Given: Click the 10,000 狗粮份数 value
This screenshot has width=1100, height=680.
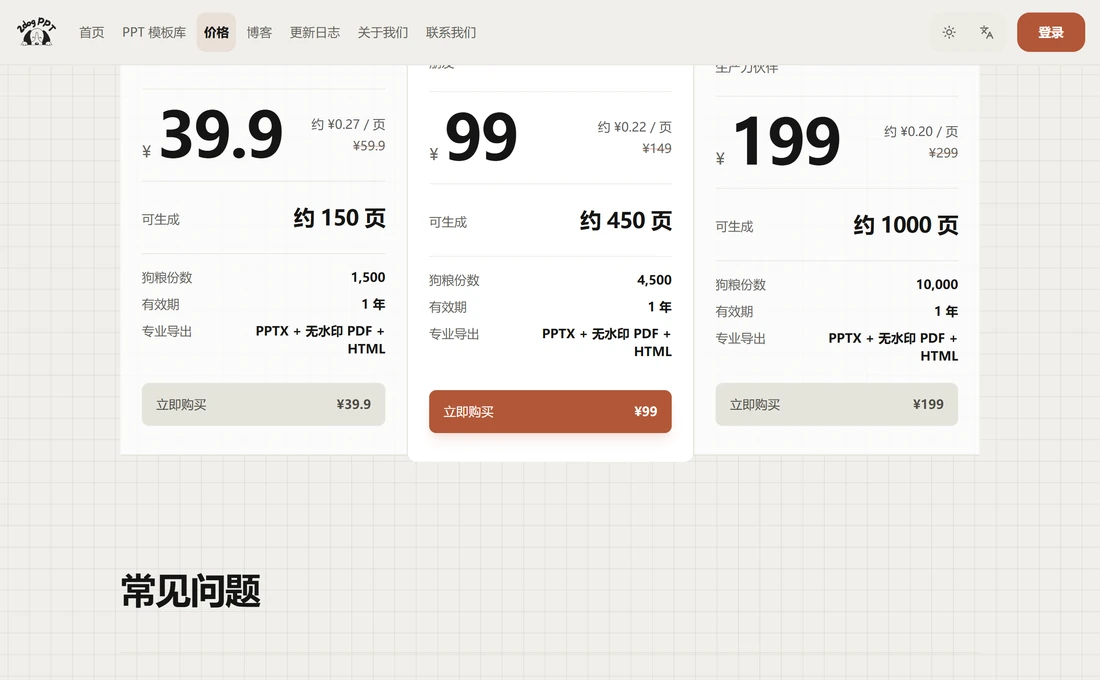Looking at the screenshot, I should tap(937, 284).
